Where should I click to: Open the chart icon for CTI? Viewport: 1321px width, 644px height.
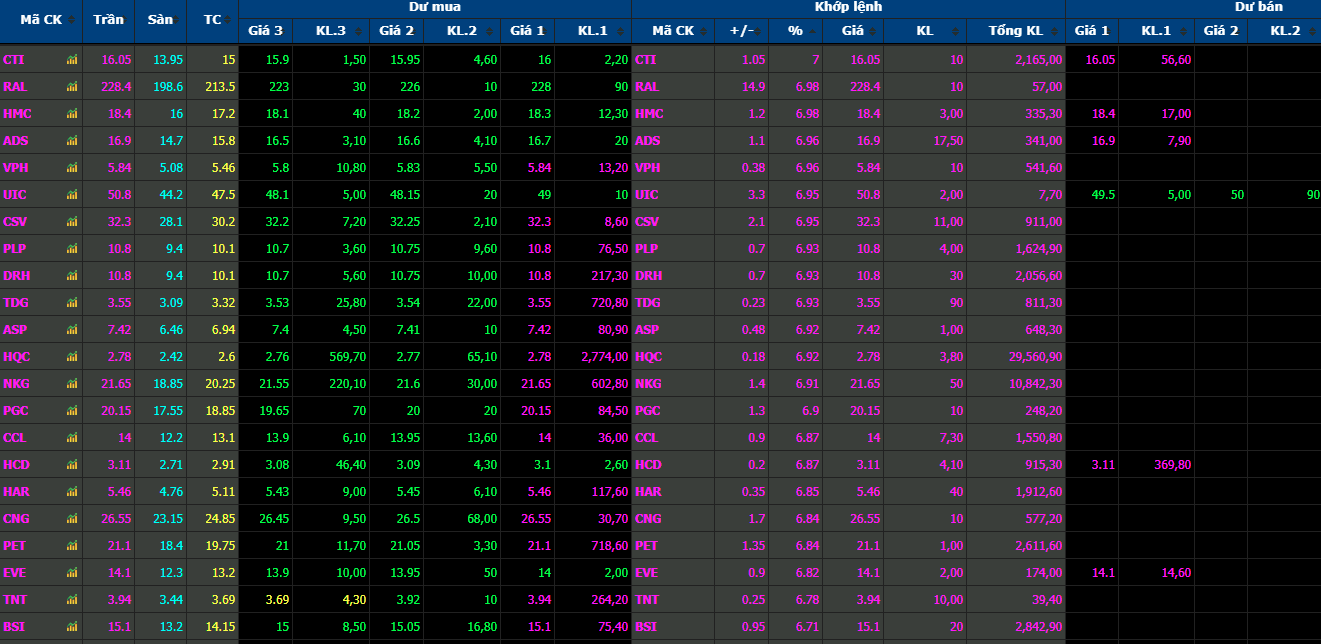(71, 60)
